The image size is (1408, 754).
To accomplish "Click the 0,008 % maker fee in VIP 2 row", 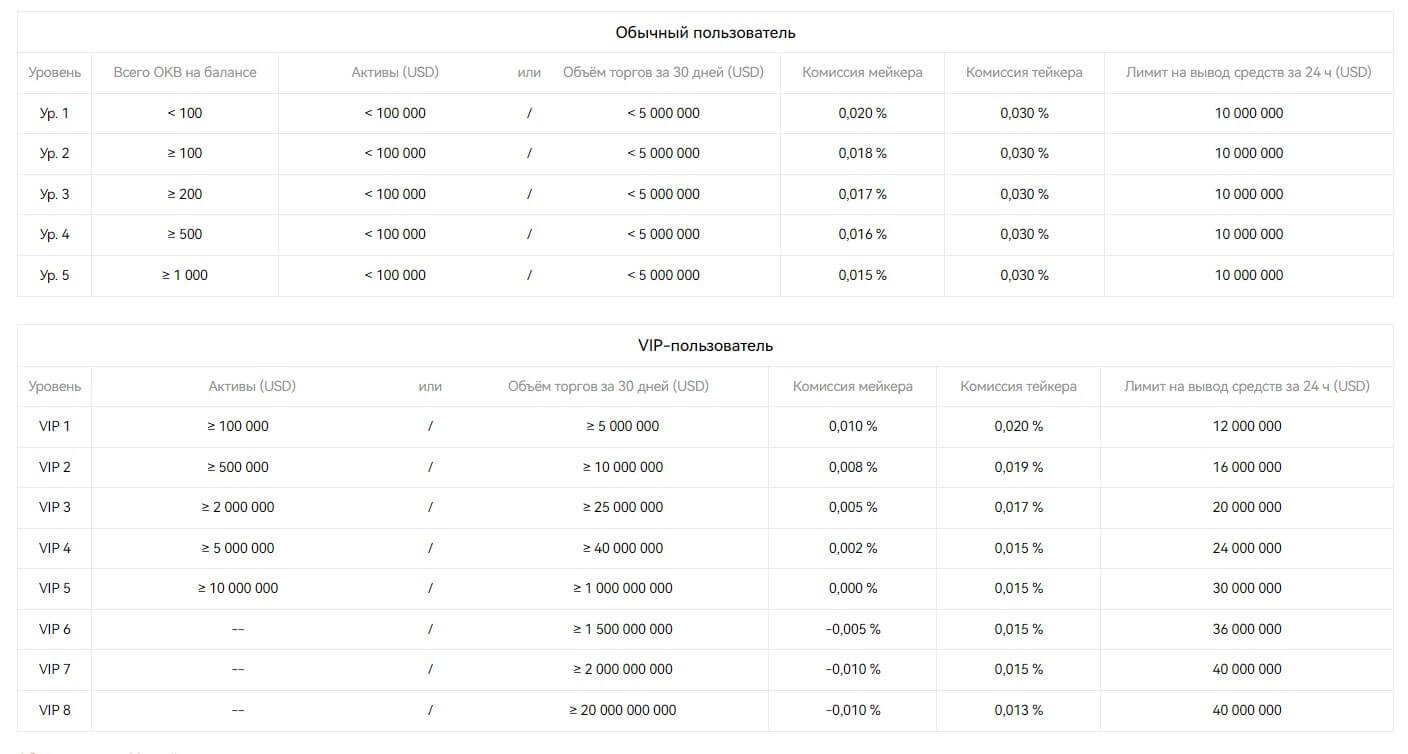I will coord(853,467).
